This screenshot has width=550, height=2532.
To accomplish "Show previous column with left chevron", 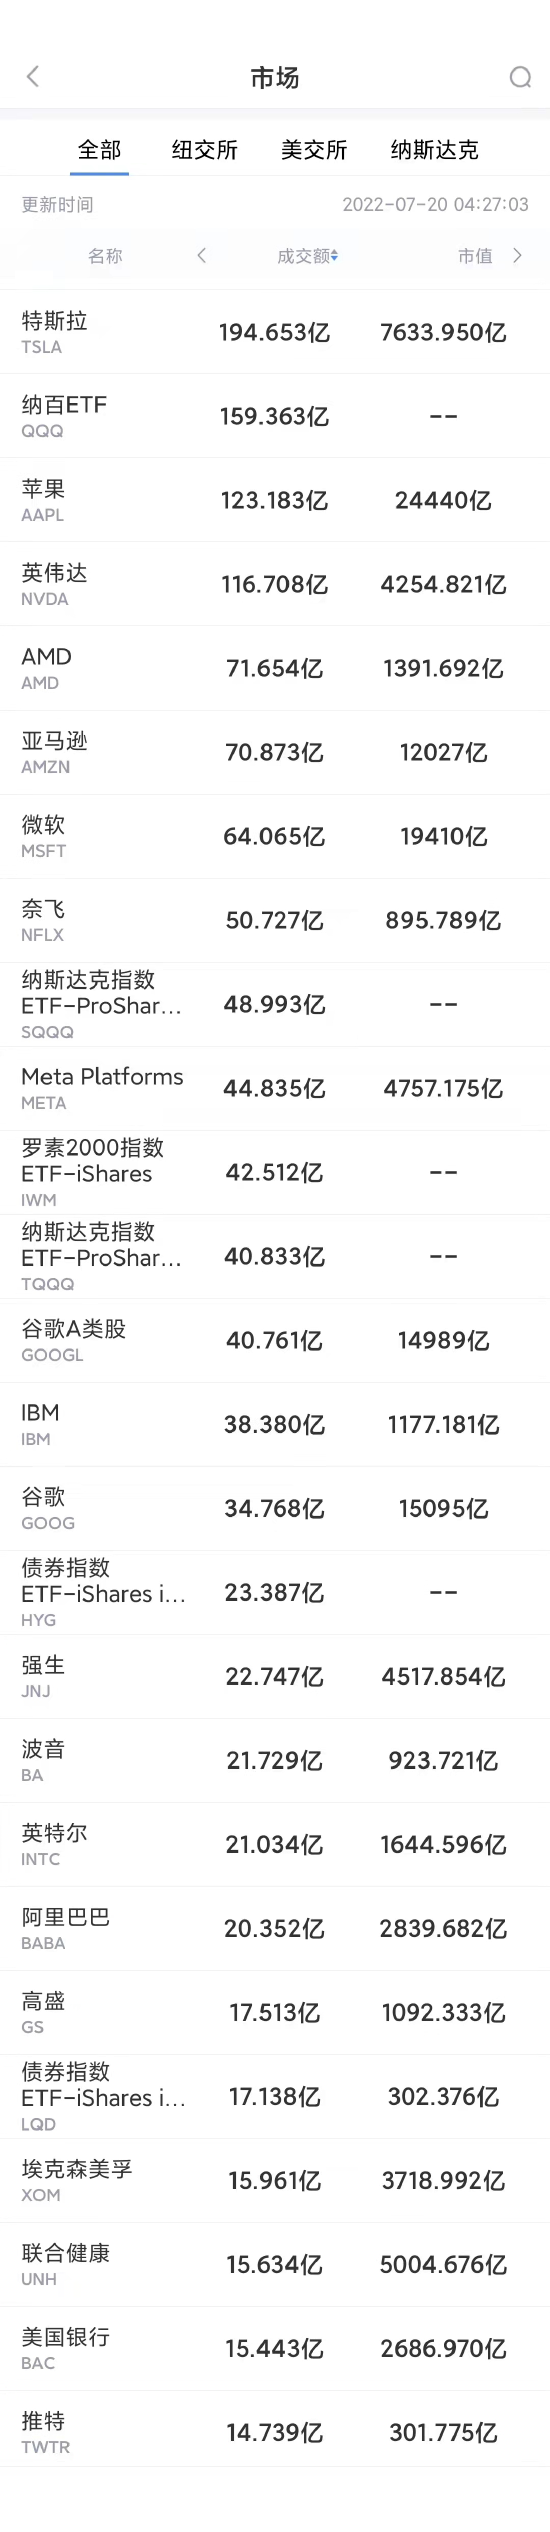I will [x=202, y=256].
